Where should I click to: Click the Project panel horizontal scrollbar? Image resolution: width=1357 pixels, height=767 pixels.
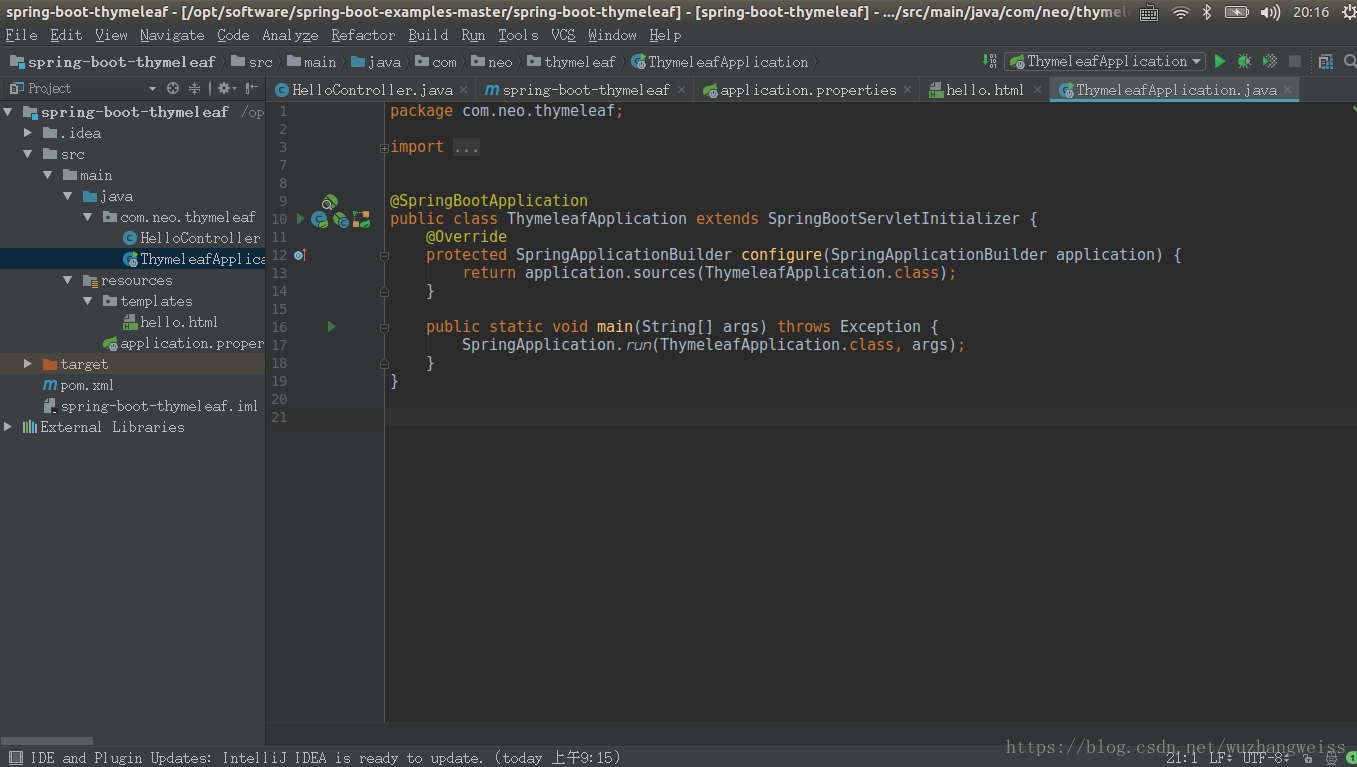pos(47,741)
